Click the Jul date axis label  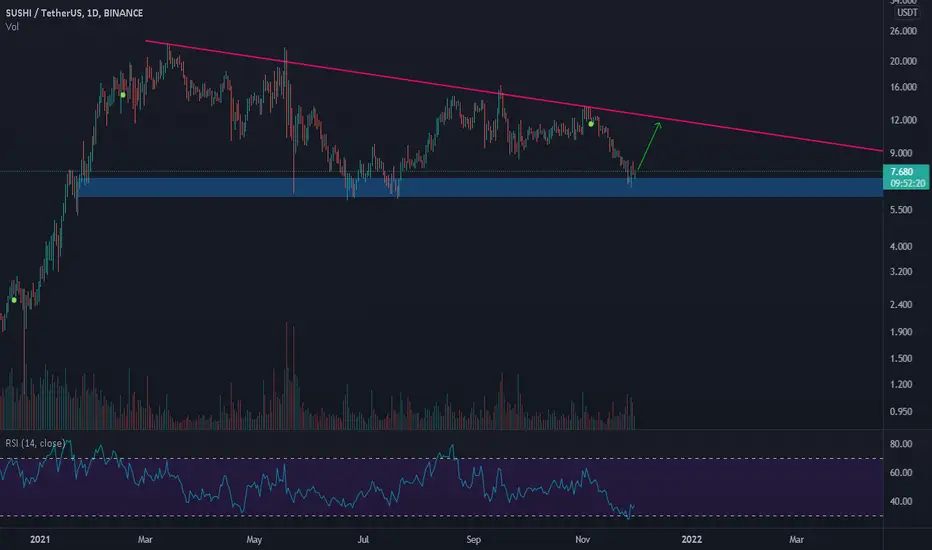[x=363, y=540]
